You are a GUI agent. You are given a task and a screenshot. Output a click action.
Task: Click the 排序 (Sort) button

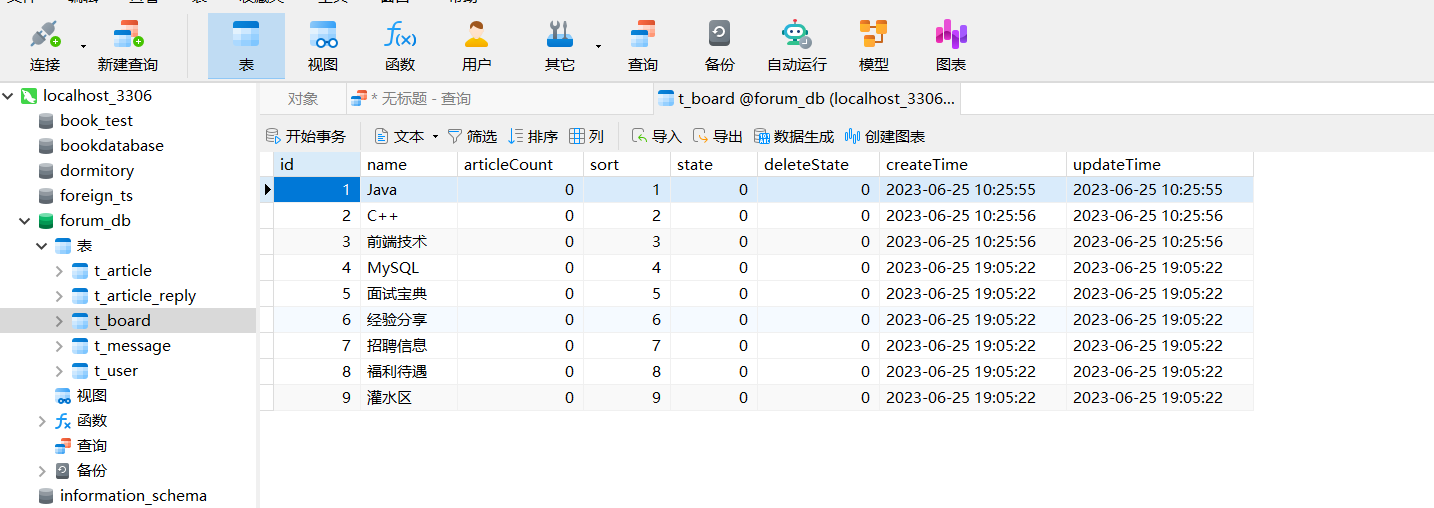[533, 136]
